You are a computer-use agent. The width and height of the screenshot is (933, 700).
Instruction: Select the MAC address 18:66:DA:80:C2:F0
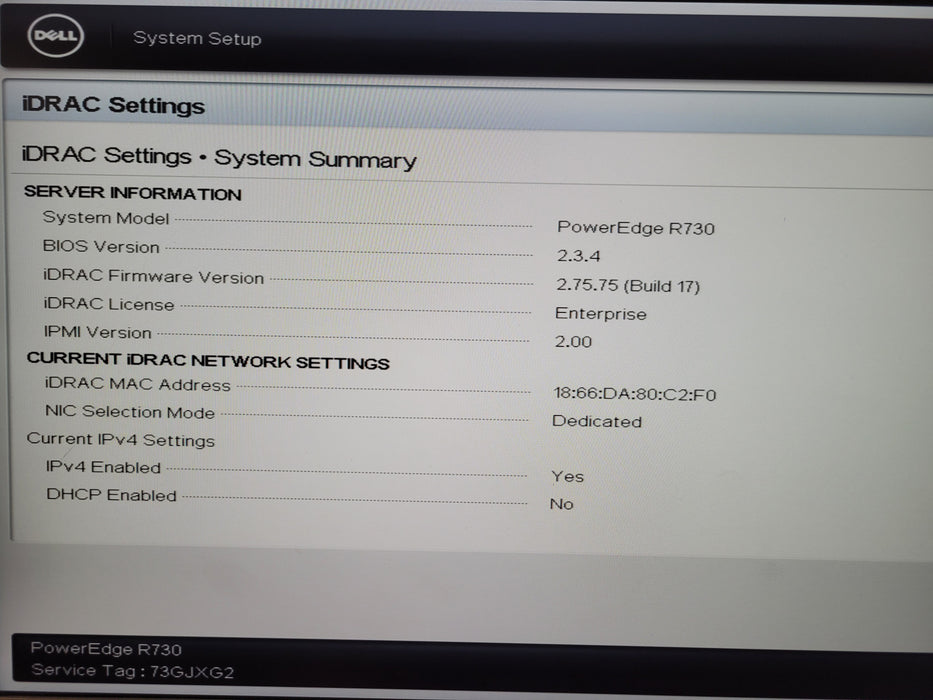coord(634,394)
